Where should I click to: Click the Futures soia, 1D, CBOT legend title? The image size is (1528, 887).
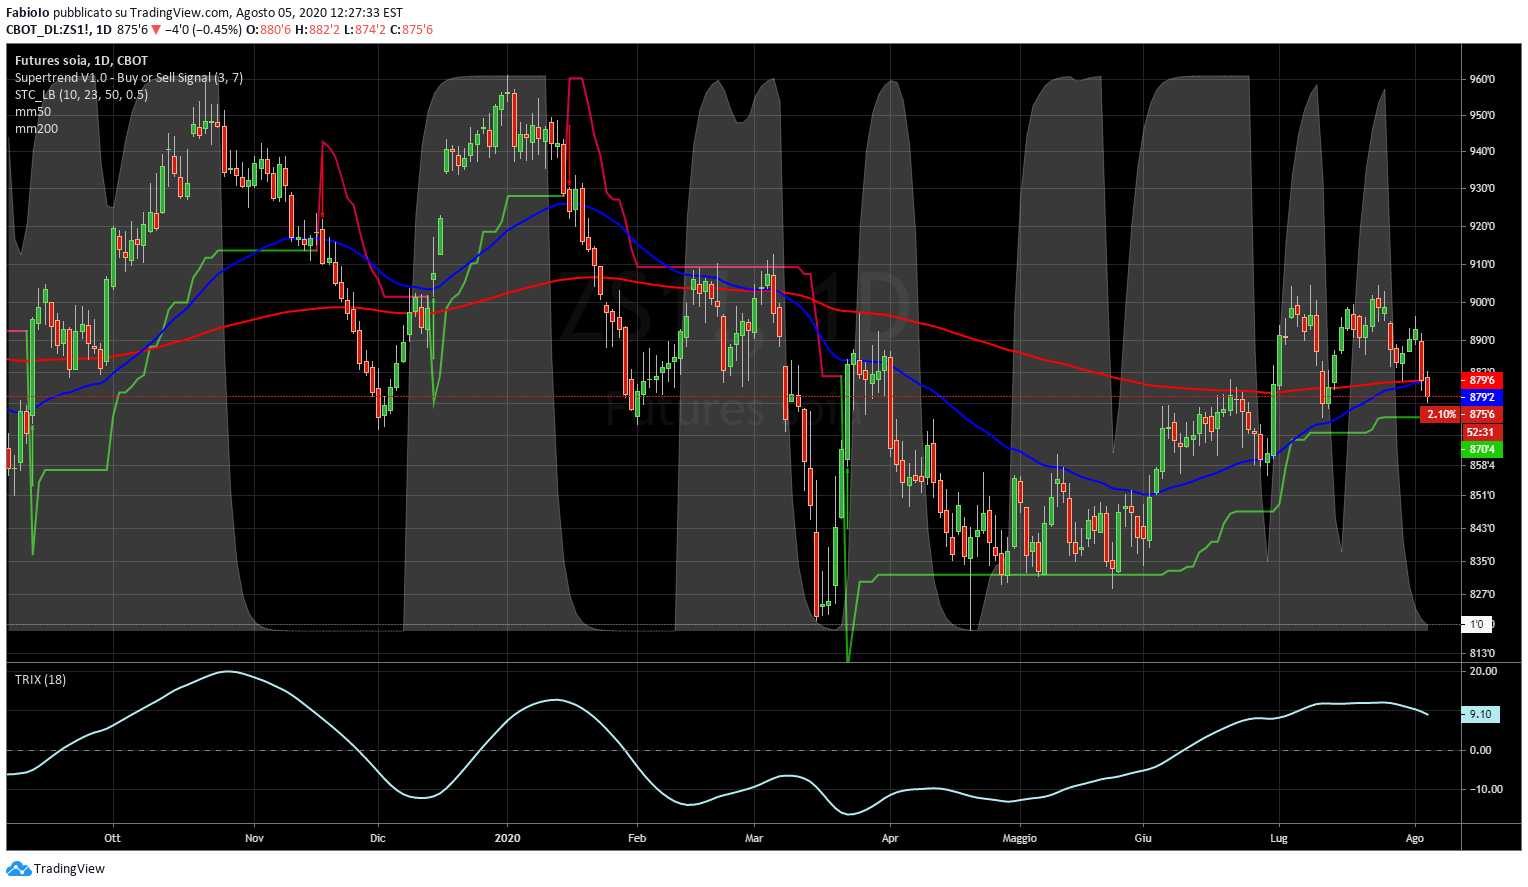(81, 61)
